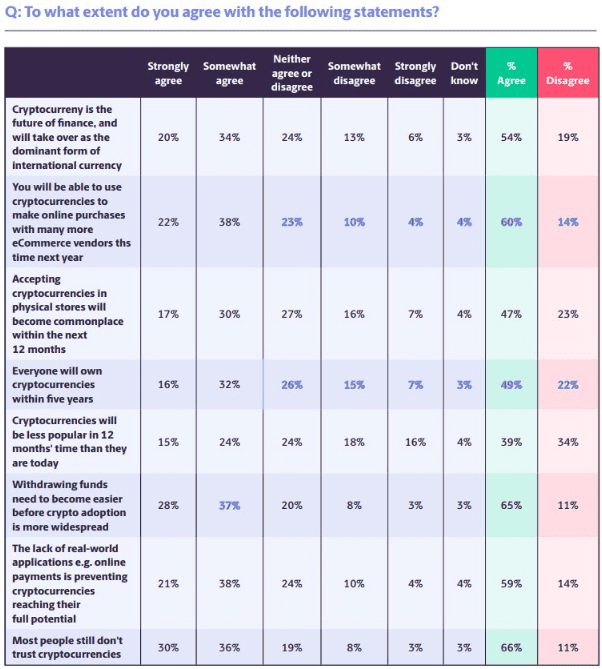The image size is (602, 669).
Task: Select 'Neither agree or disagree' column header
Action: (x=291, y=72)
